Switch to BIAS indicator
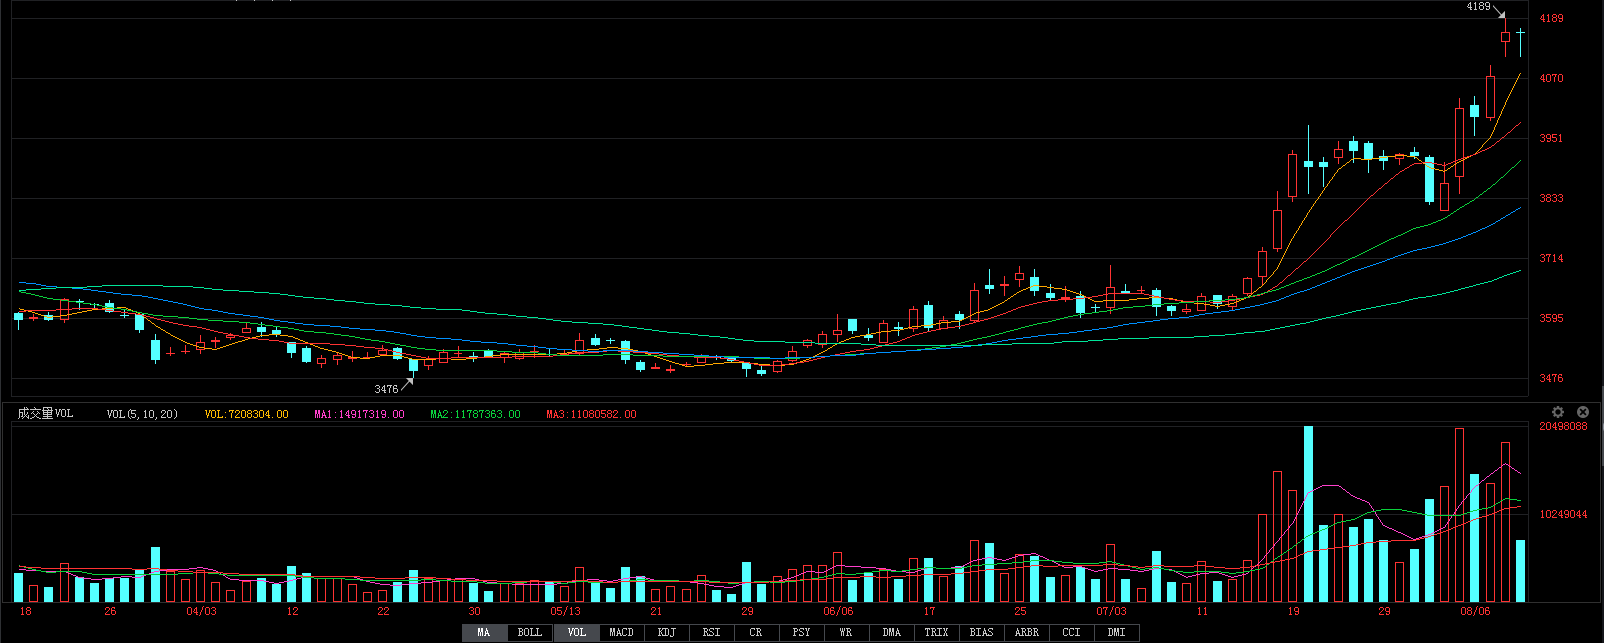 981,632
